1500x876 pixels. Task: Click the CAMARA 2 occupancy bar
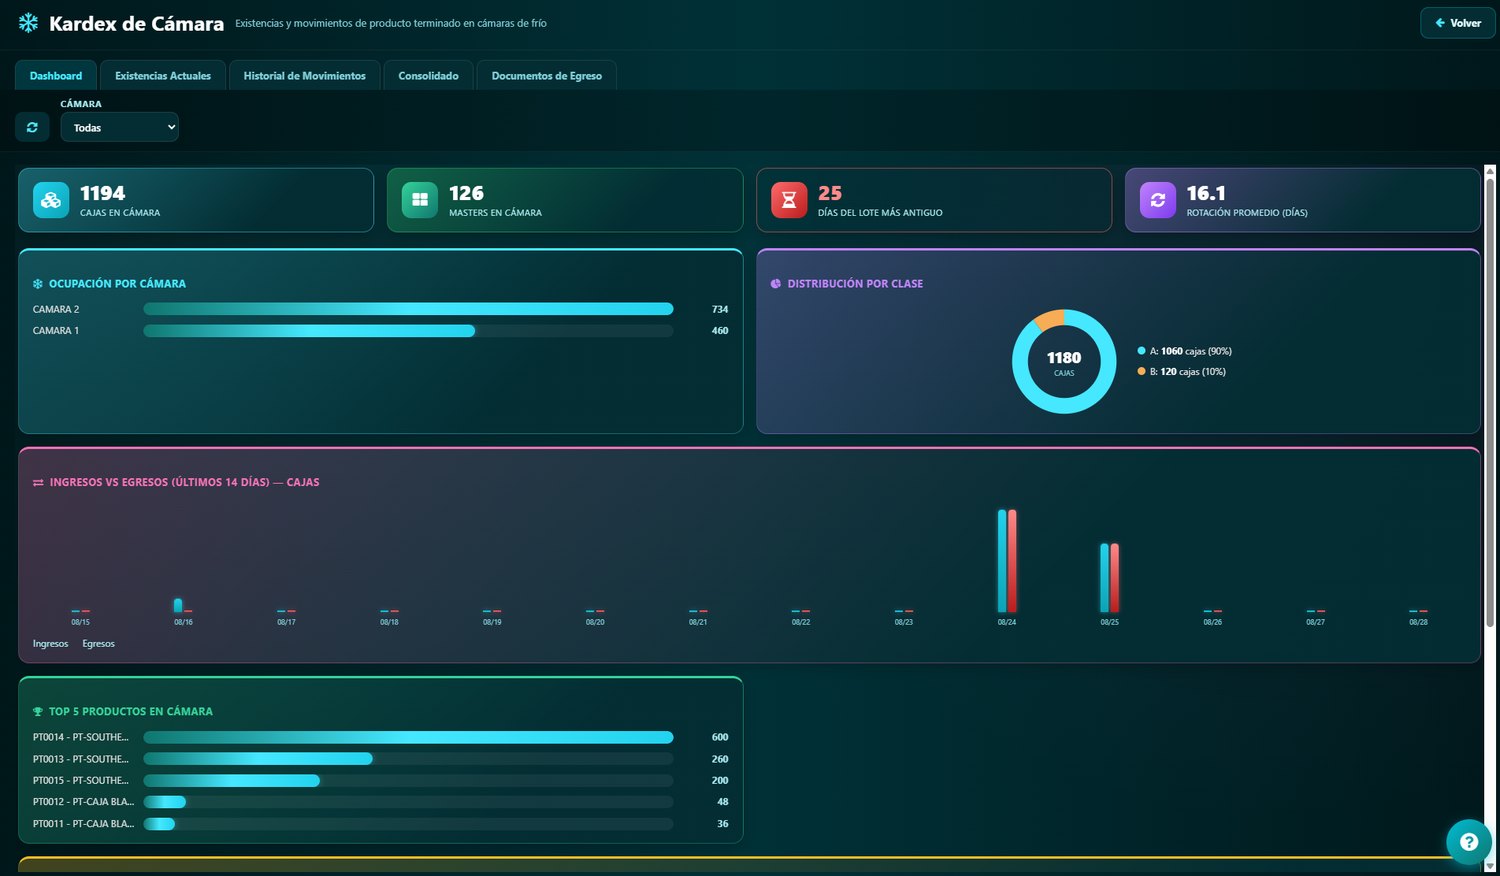click(408, 309)
